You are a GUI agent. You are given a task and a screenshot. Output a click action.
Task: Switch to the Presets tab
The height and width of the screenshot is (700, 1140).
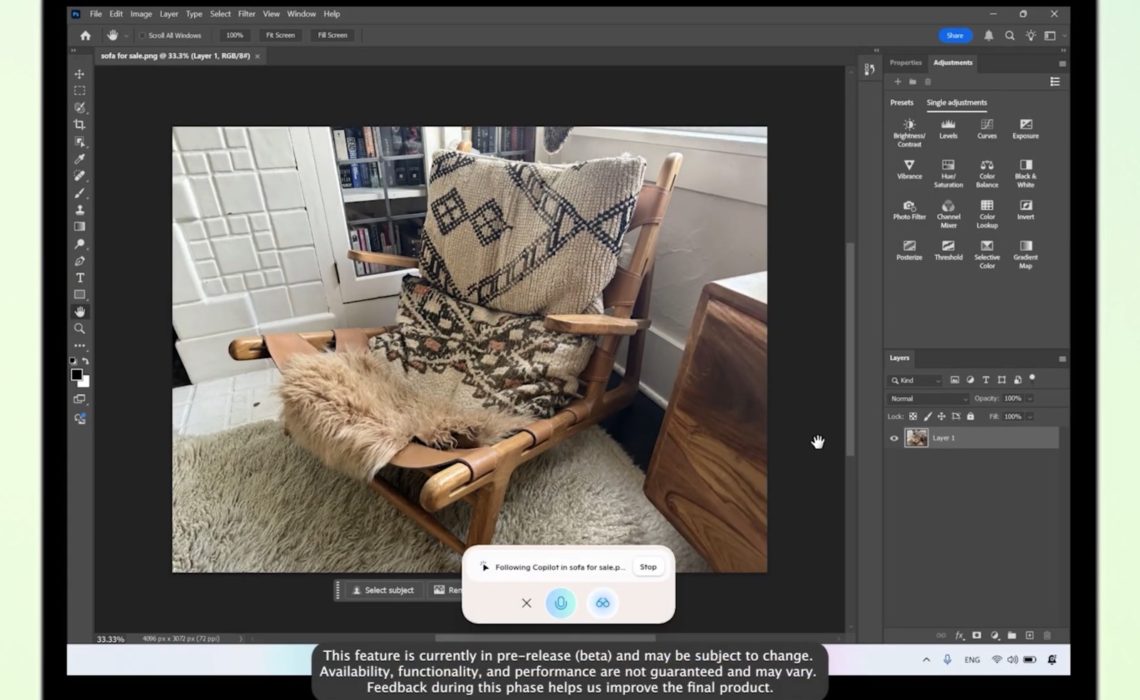tap(901, 102)
